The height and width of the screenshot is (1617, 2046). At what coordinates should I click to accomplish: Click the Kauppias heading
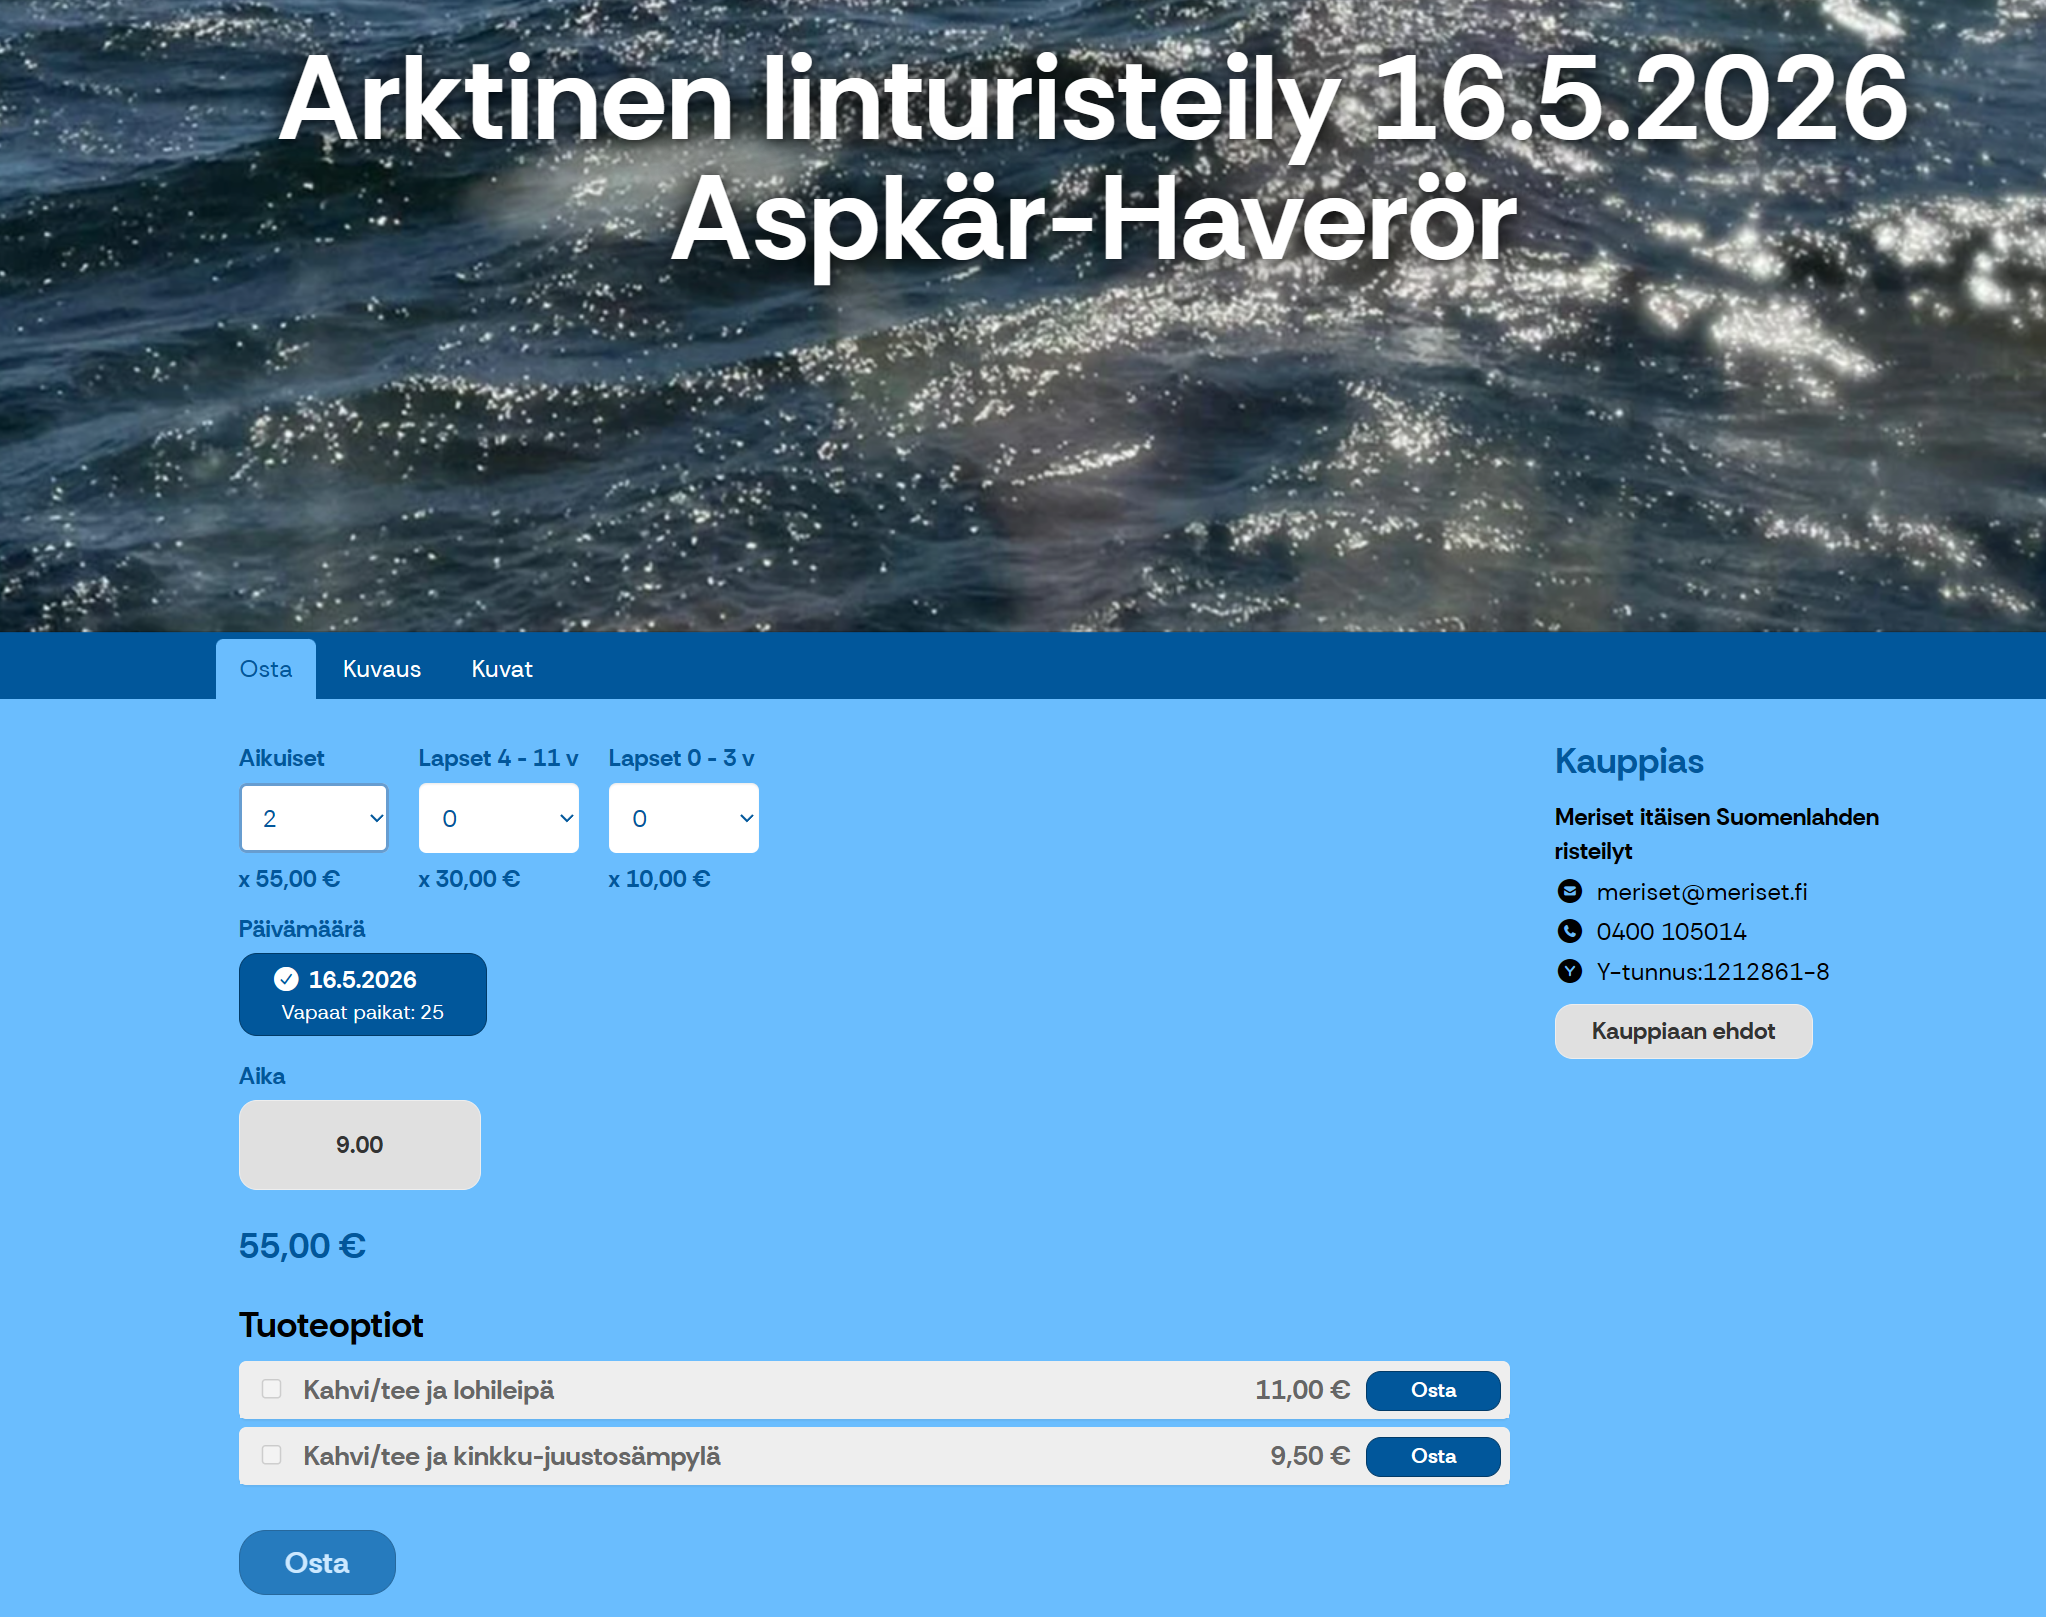pos(1629,761)
